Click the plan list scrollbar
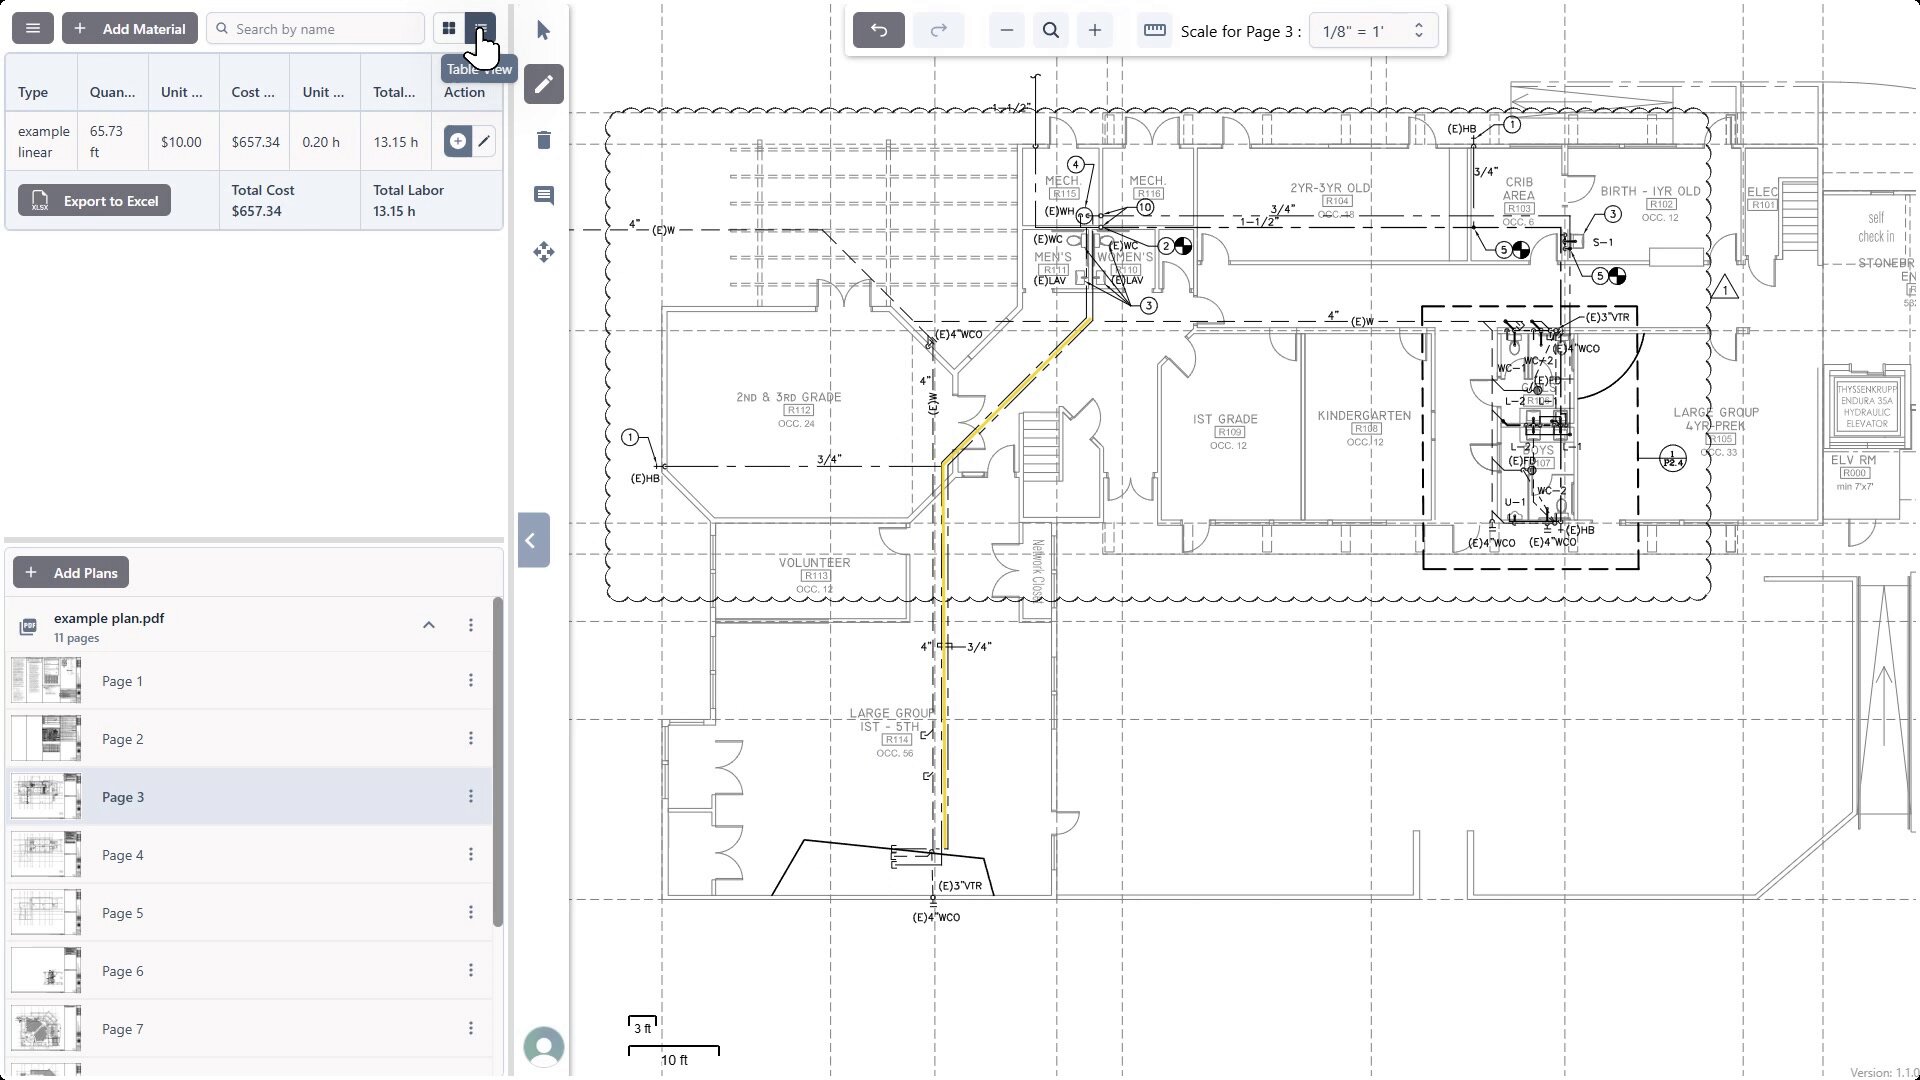Viewport: 1920px width, 1080px height. (x=498, y=762)
